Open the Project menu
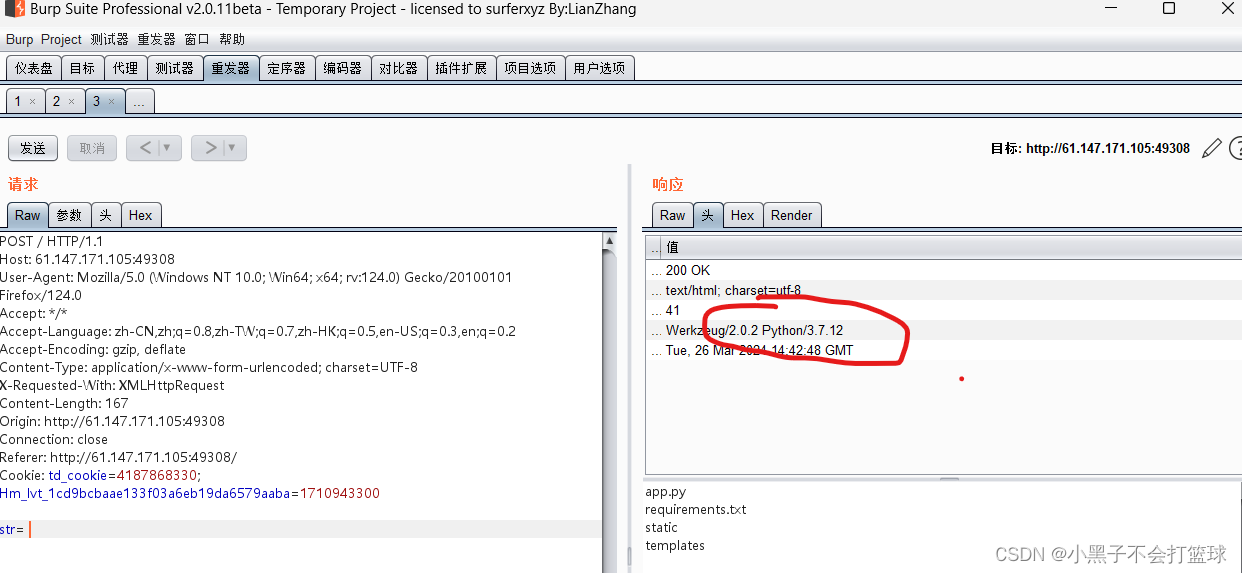This screenshot has height=573, width=1242. coord(61,39)
